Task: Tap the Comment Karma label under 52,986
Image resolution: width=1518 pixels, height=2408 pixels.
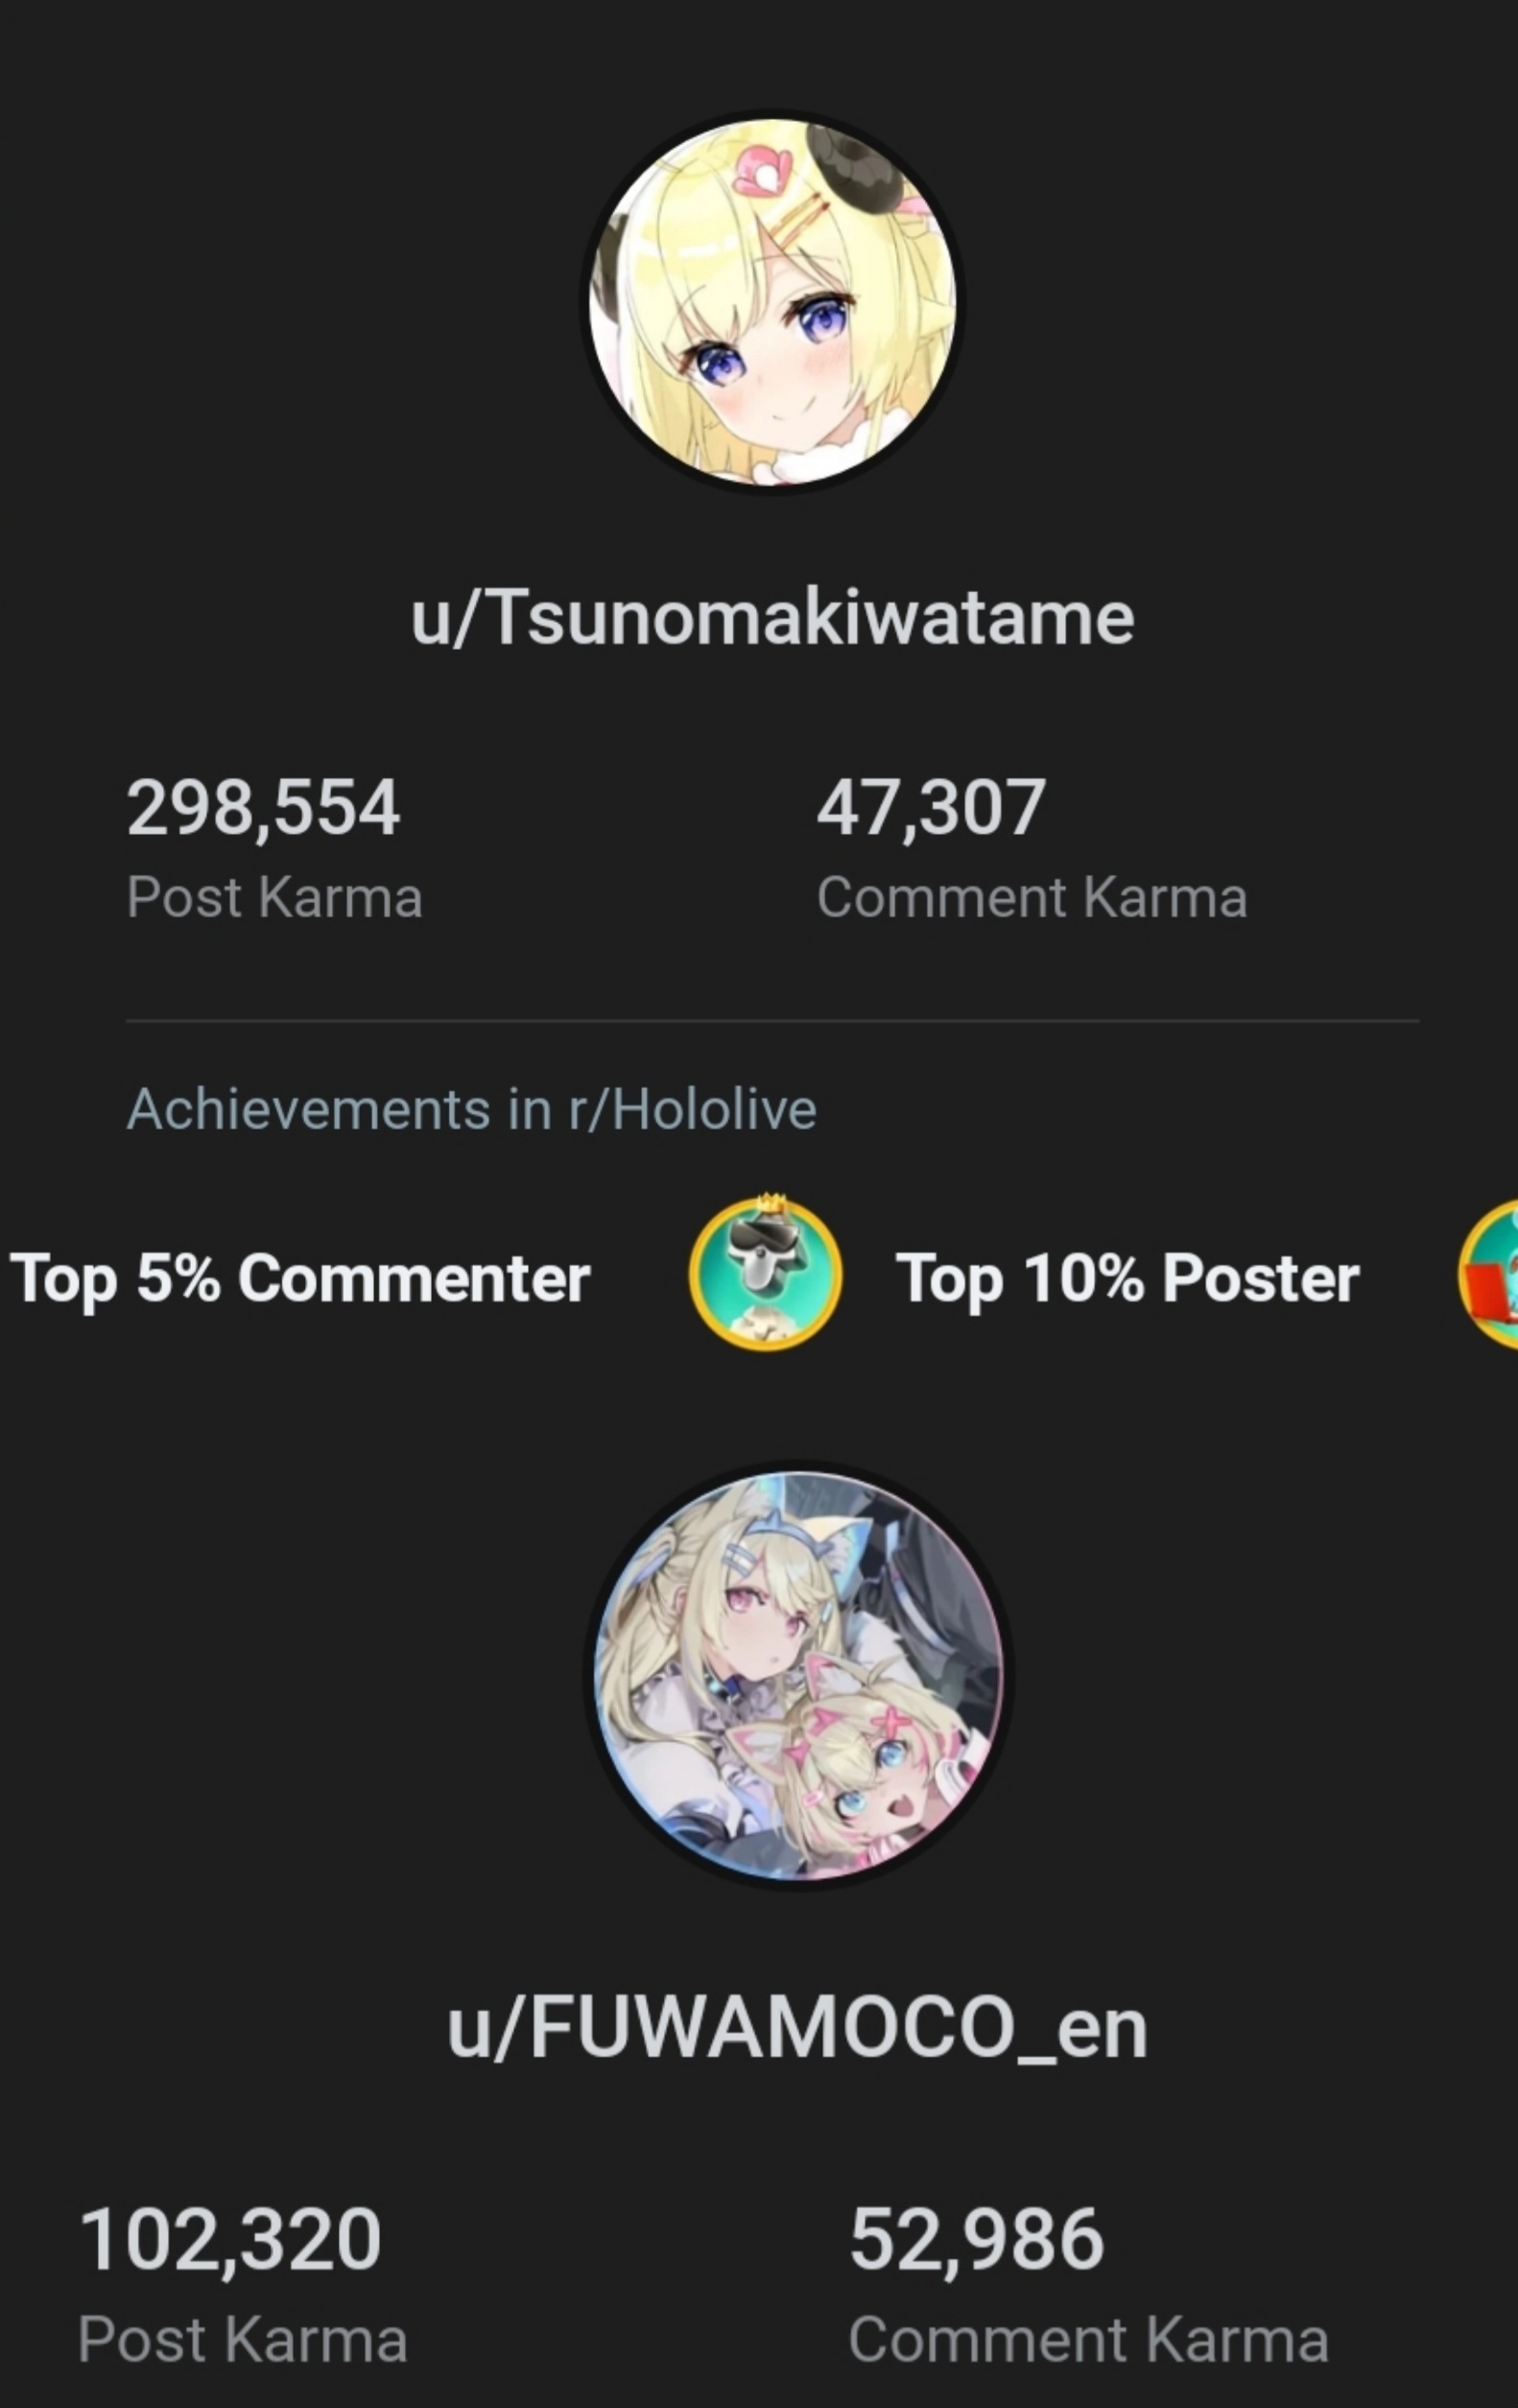Action: [1088, 2341]
